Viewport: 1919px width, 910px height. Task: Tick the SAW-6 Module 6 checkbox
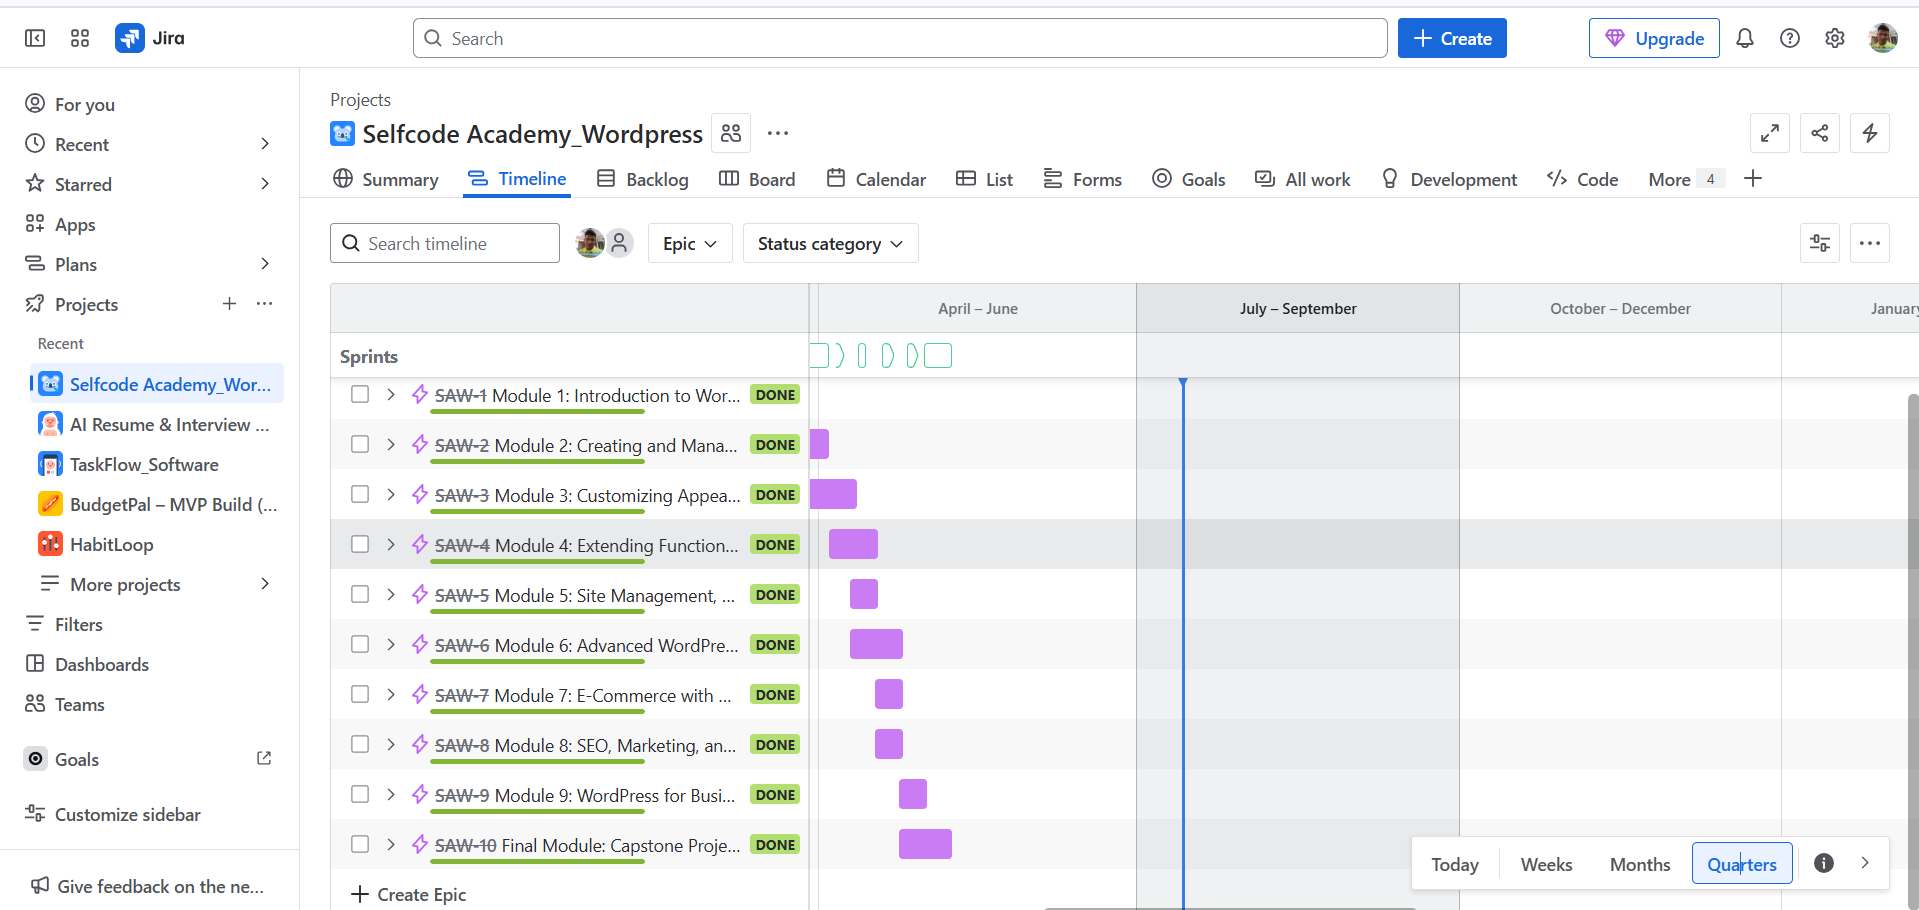[x=360, y=644]
